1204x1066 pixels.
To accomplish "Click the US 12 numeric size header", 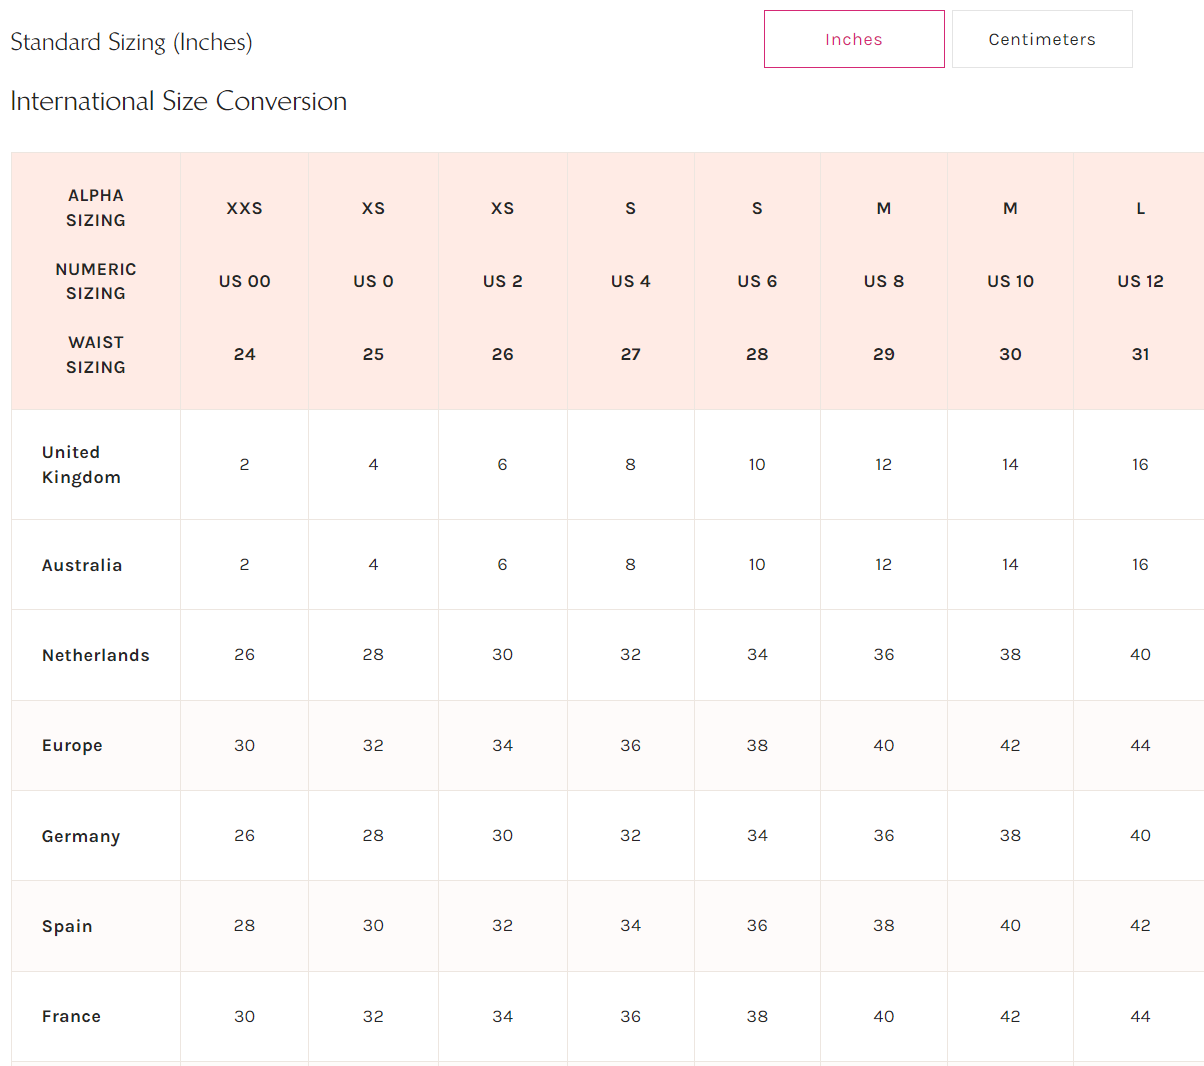I will point(1140,281).
